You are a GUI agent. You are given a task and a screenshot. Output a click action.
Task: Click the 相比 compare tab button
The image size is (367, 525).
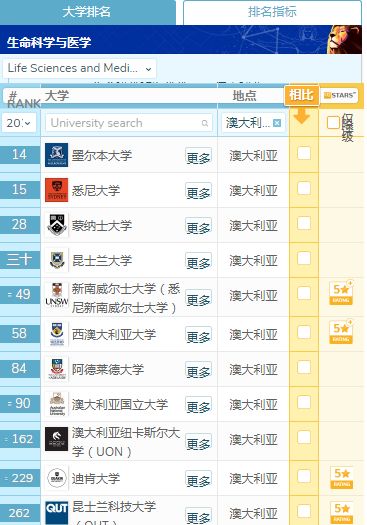(301, 95)
